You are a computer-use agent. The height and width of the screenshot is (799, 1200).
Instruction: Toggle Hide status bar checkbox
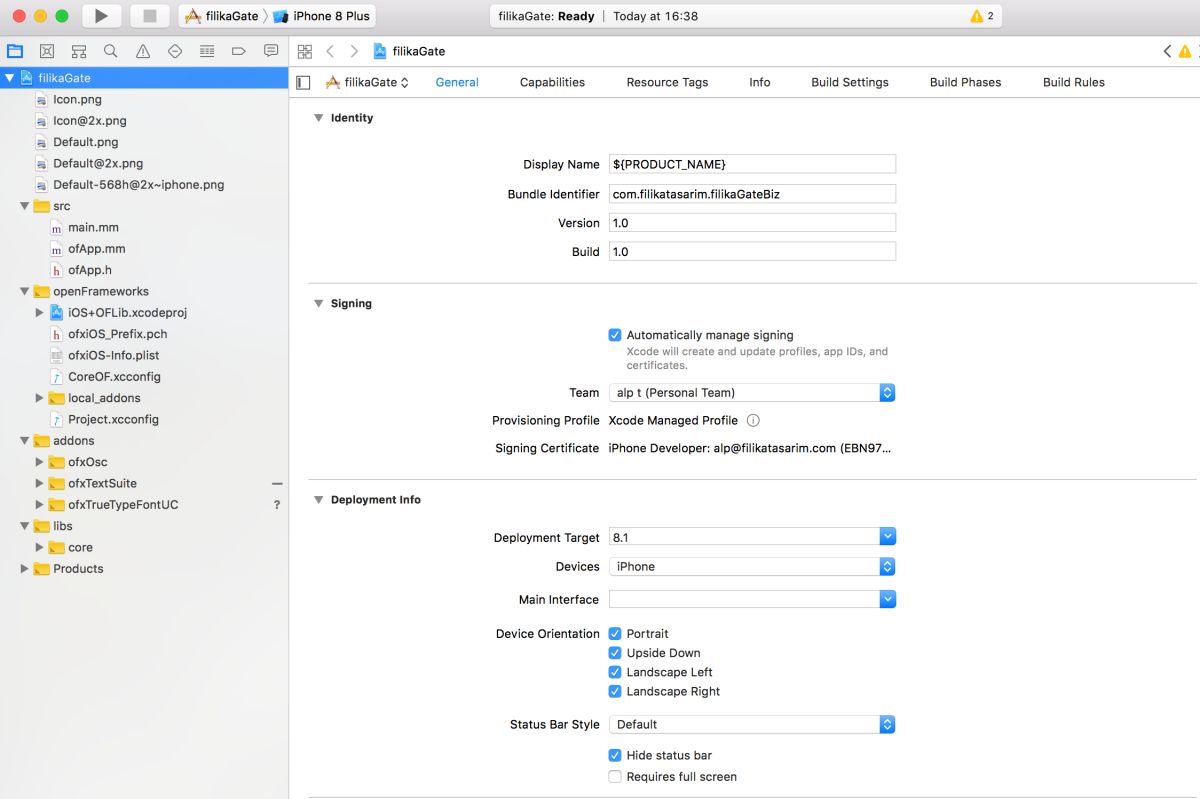click(x=615, y=756)
